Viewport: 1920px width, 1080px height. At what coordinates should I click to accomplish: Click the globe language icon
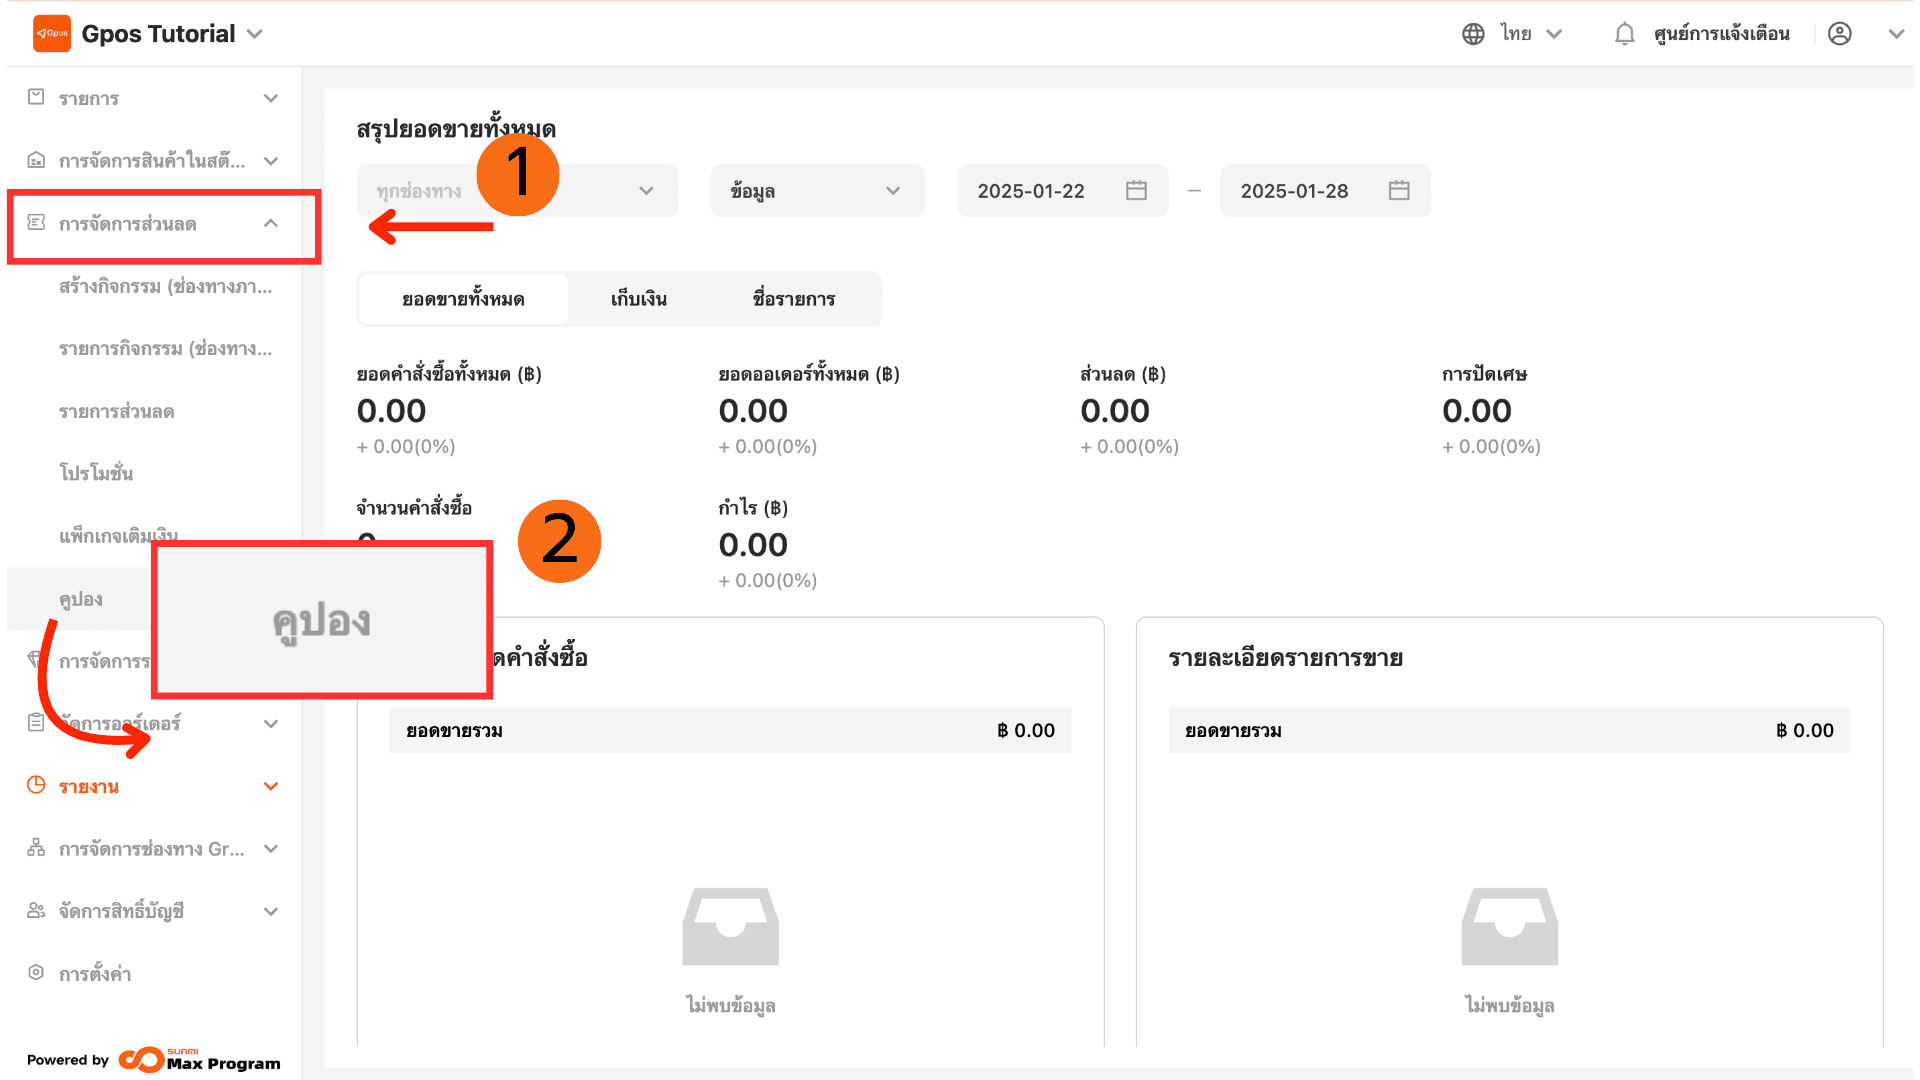1473,34
